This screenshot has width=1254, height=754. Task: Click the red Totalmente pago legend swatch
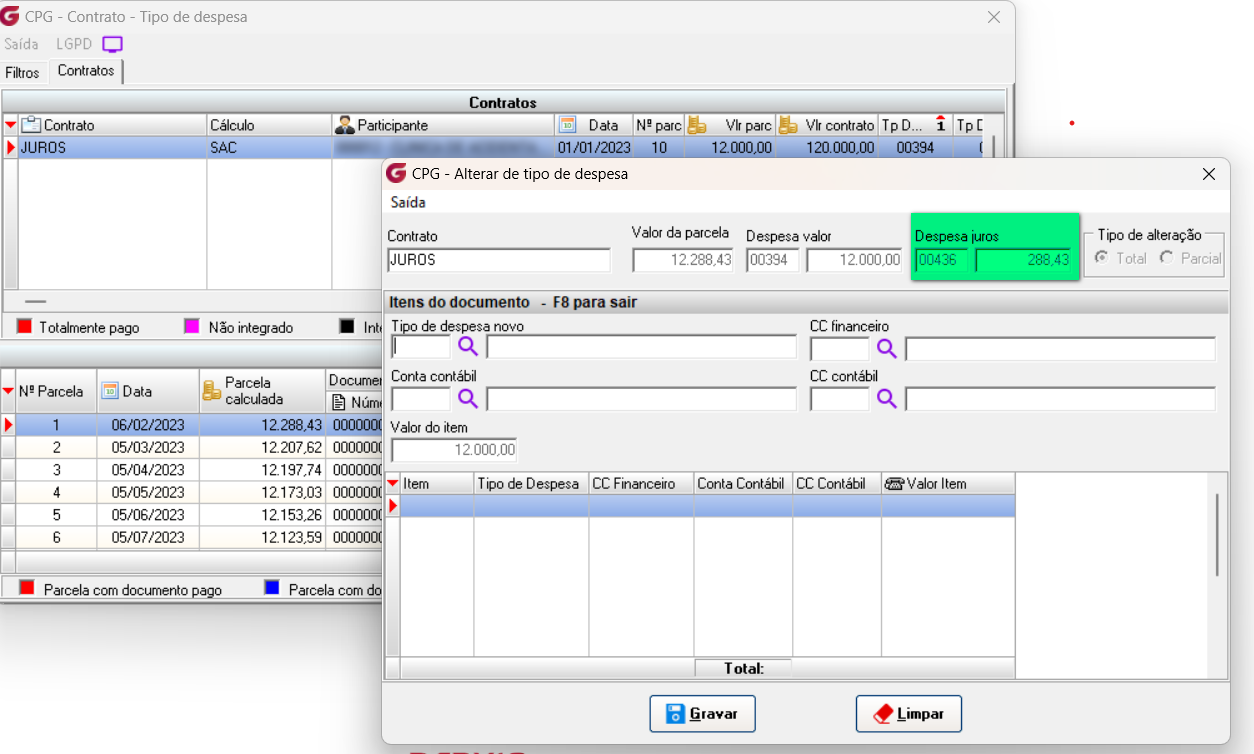click(x=25, y=326)
